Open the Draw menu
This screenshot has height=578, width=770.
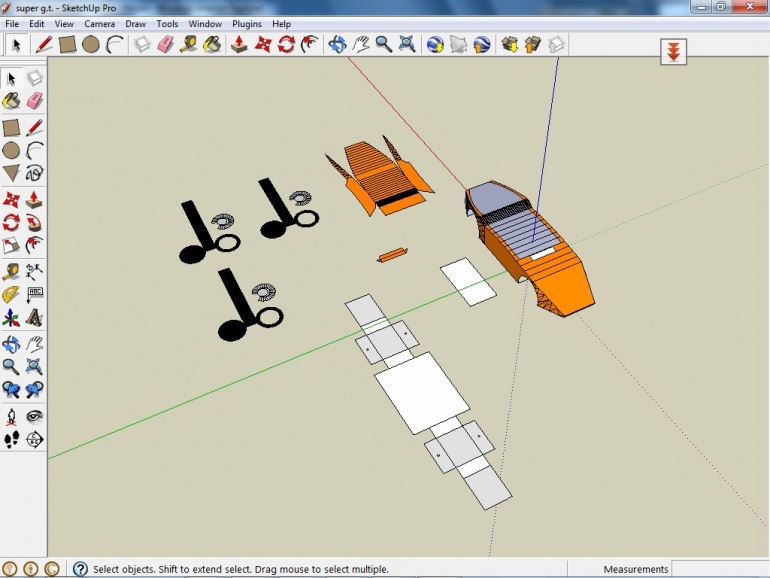[x=136, y=24]
